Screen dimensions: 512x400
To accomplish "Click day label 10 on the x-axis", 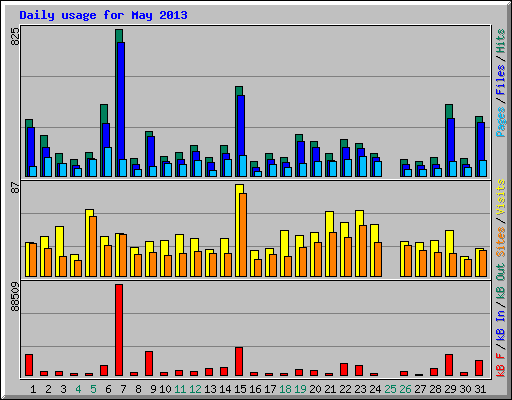I will tap(165, 389).
